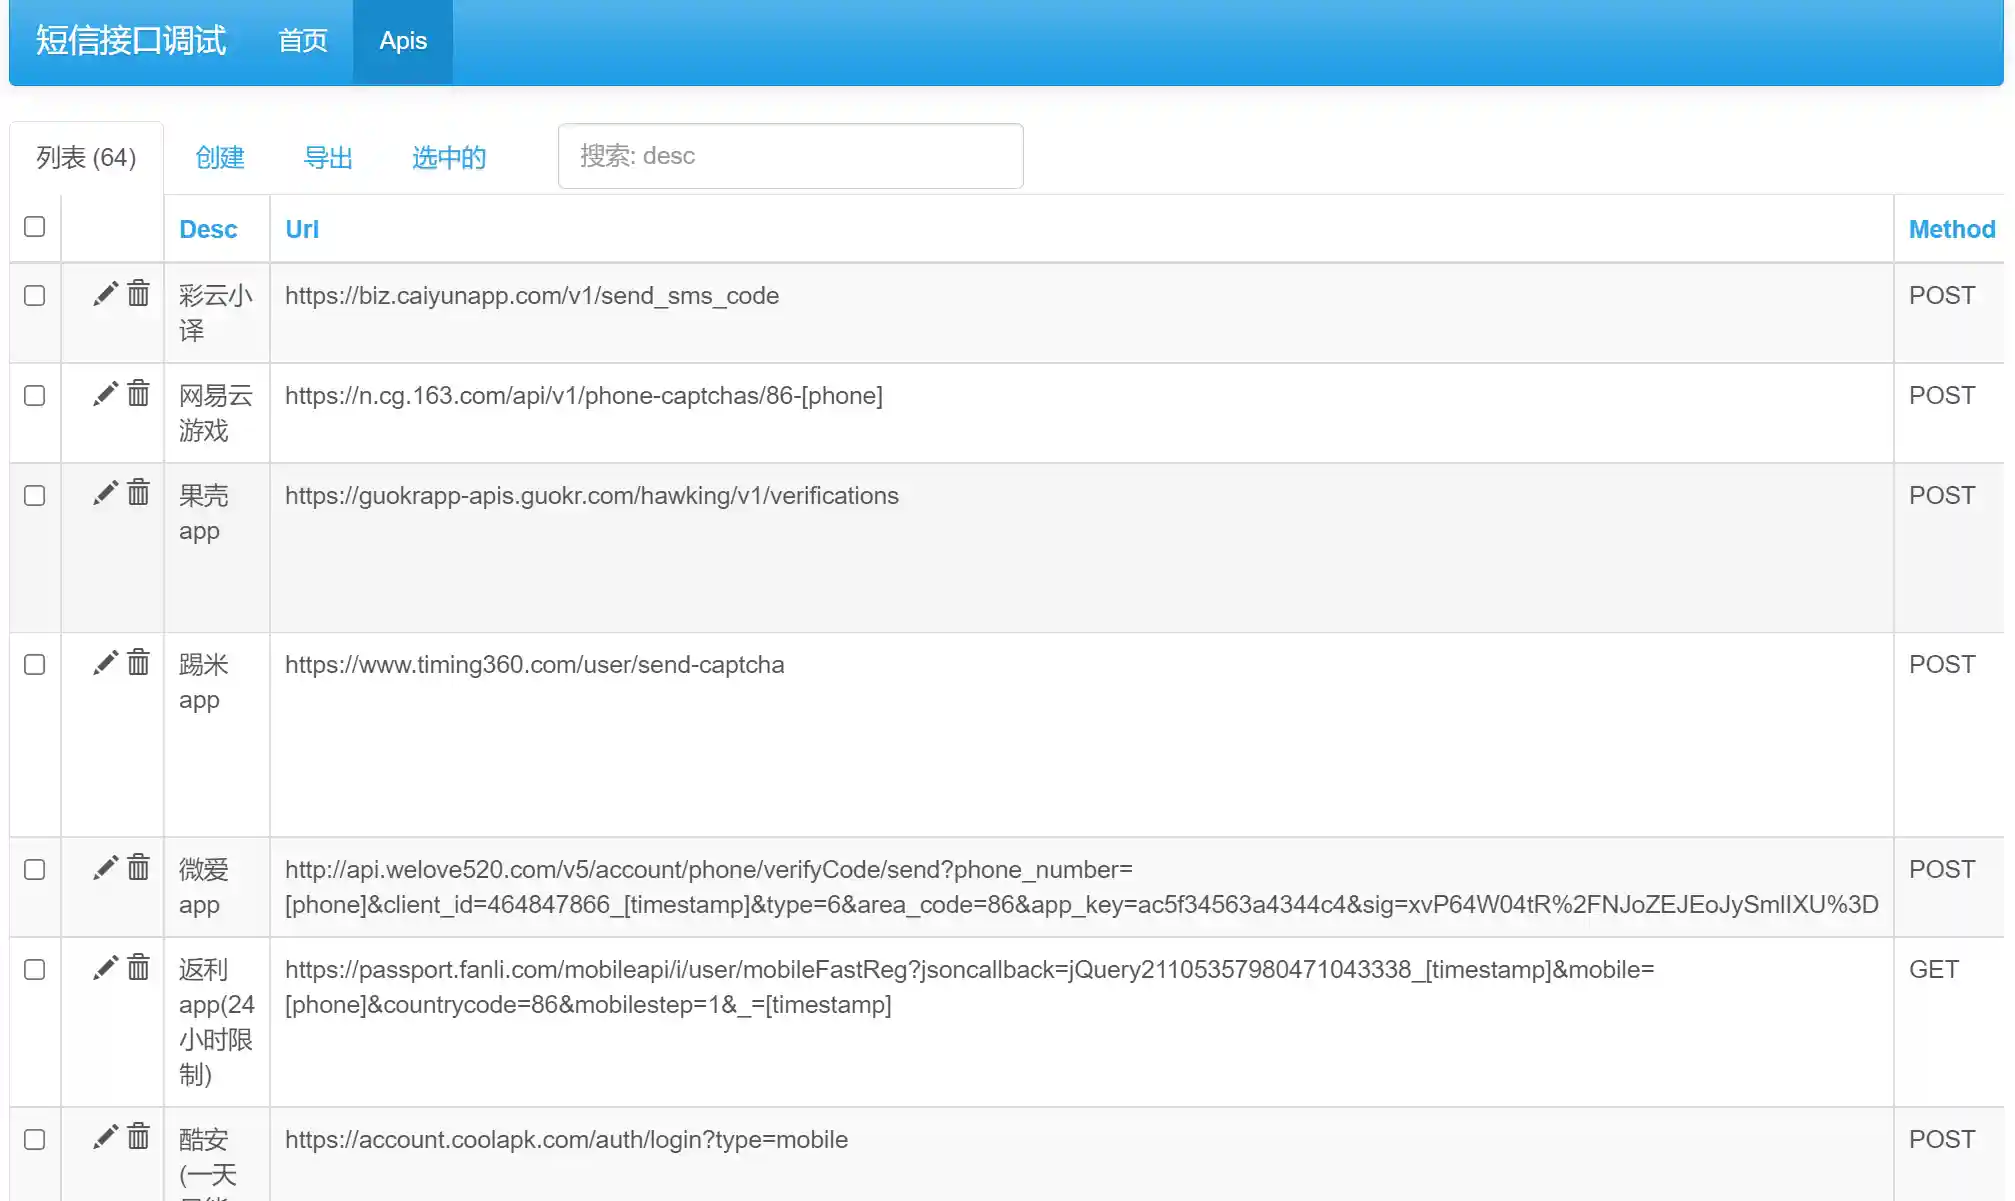
Task: Toggle the select-all checkbox in header
Action: pos(35,227)
